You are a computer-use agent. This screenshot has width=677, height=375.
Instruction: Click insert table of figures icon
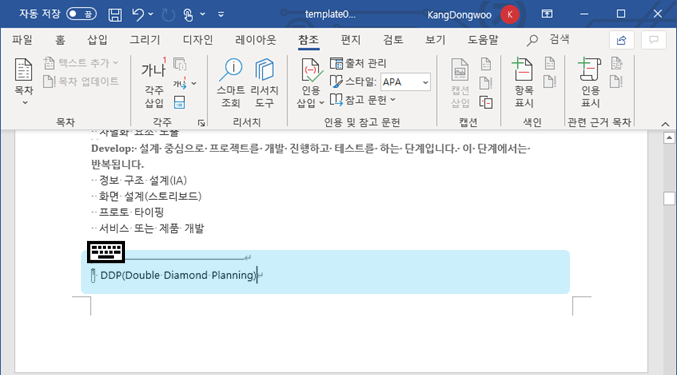[486, 64]
